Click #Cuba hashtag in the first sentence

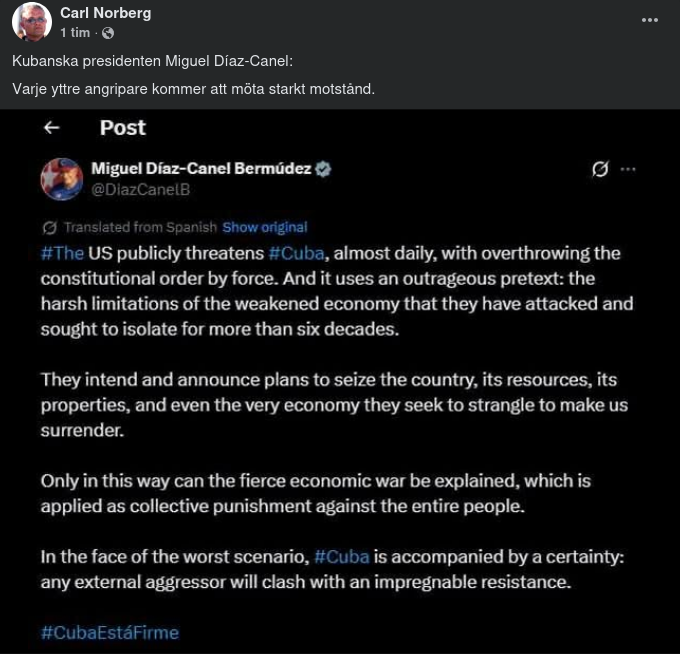click(296, 253)
